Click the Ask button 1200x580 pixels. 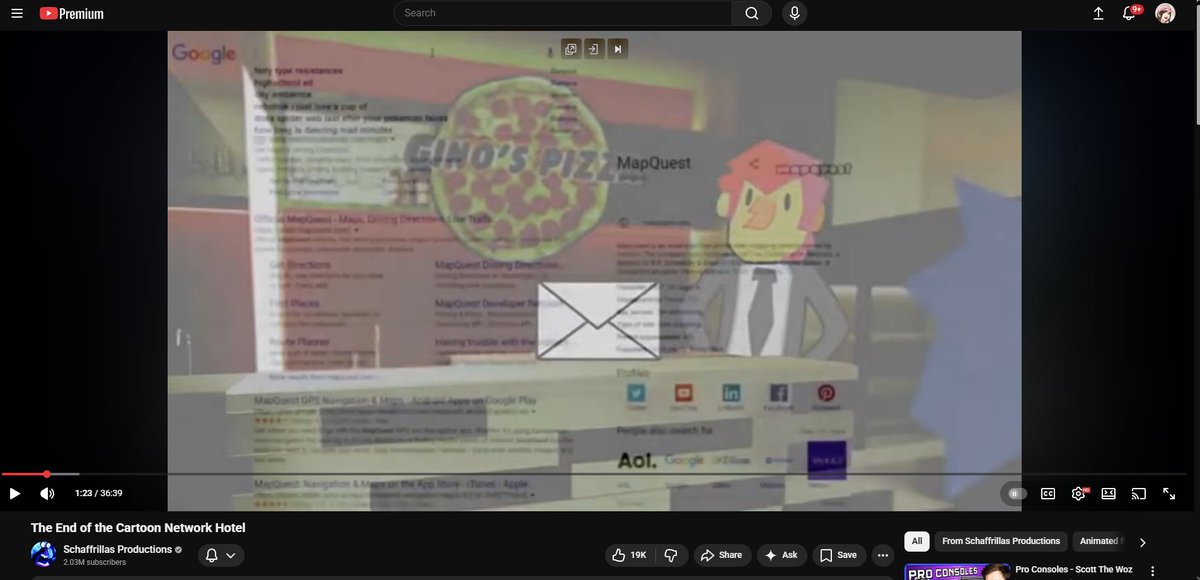(x=782, y=555)
